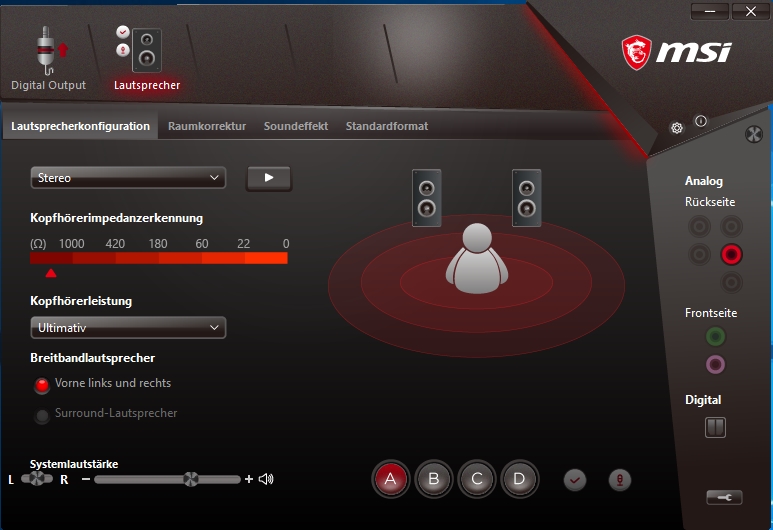Screen dimensions: 773x530
Task: Click the round fan-shaped icon below close button
Action: pos(754,134)
